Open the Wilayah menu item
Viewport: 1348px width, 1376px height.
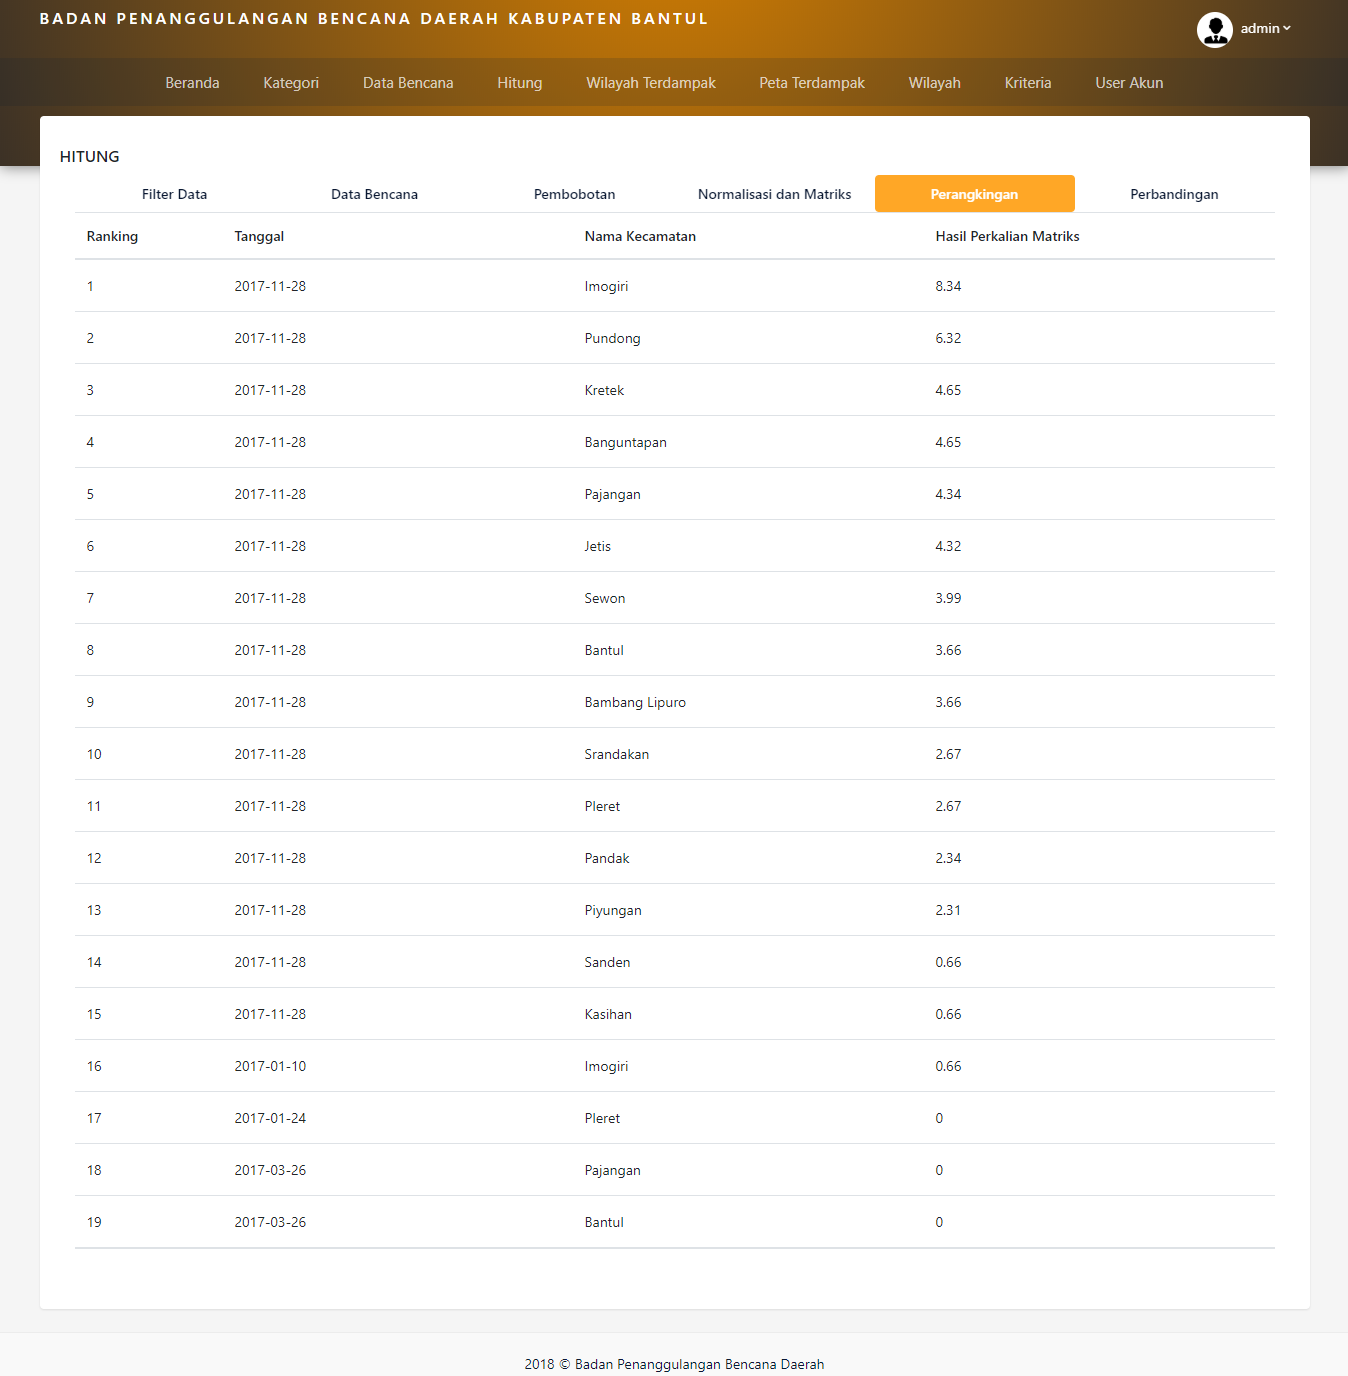(934, 83)
